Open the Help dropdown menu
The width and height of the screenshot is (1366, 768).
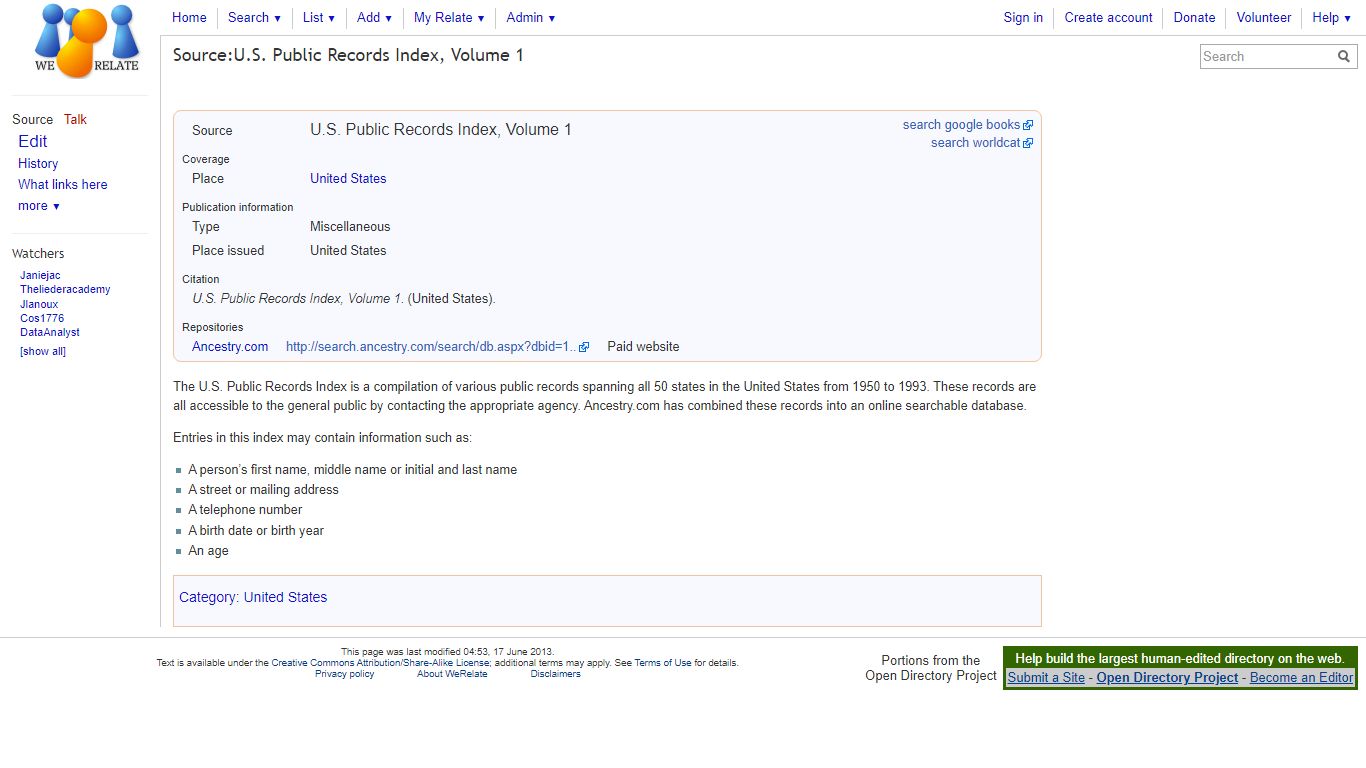1331,17
